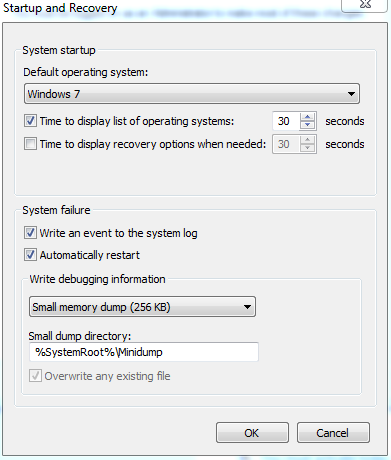Click the grayed recovery options seconds field
Screen dimensions: 391x460
tap(286, 144)
